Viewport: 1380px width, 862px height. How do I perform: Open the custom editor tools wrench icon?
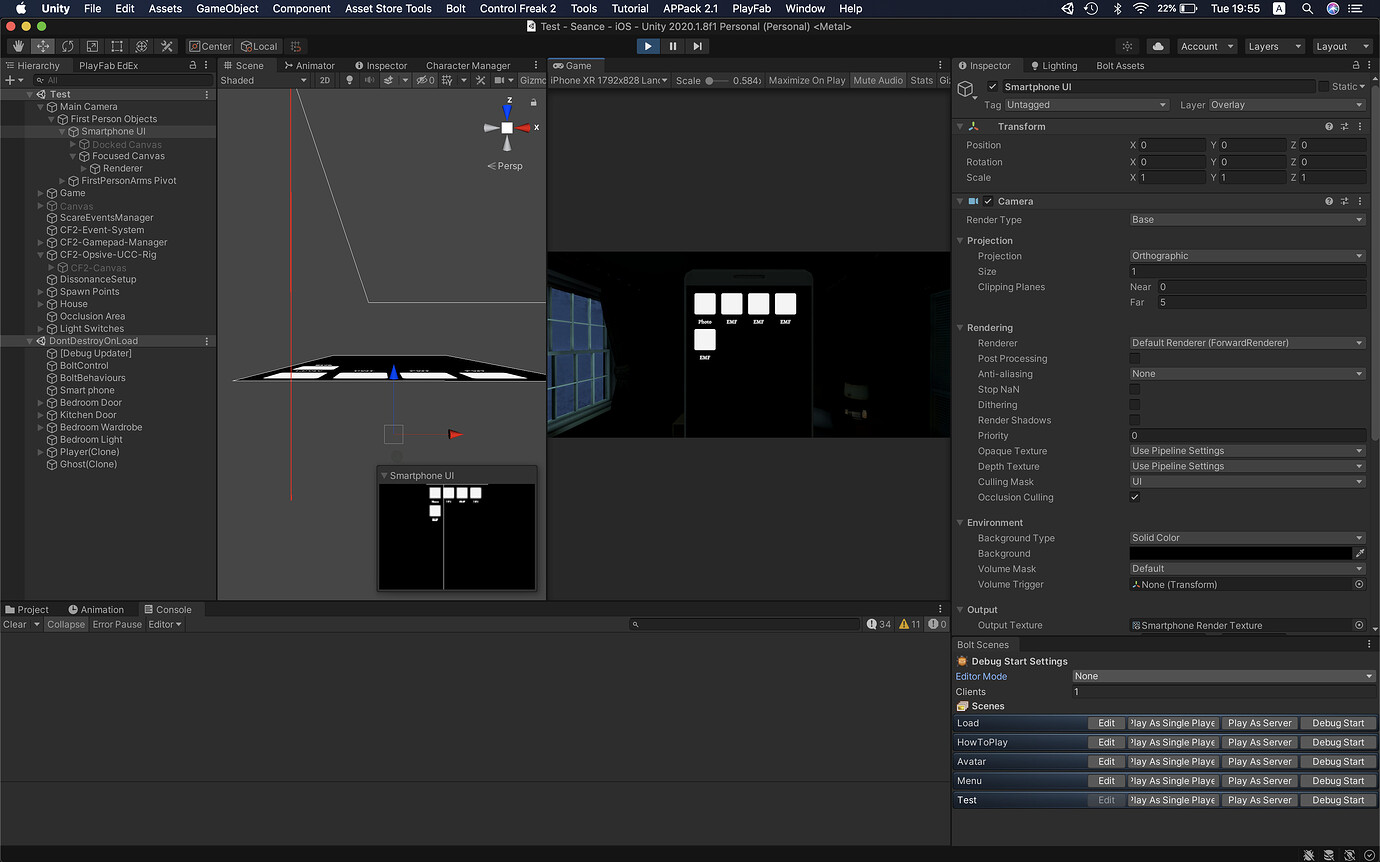[x=166, y=46]
